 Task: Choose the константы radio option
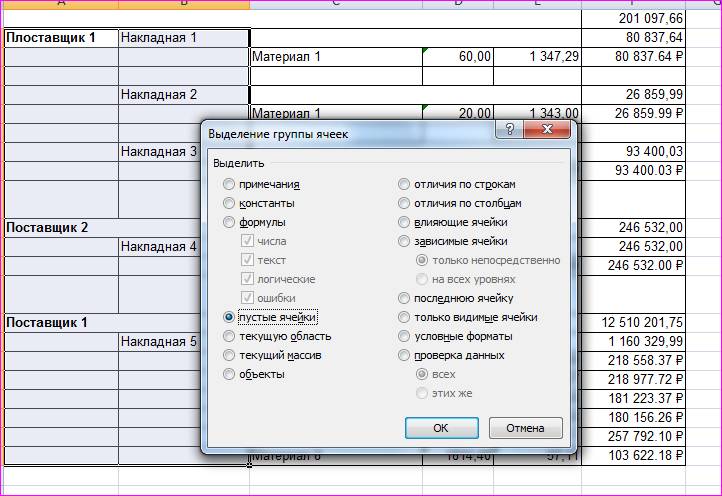(230, 203)
